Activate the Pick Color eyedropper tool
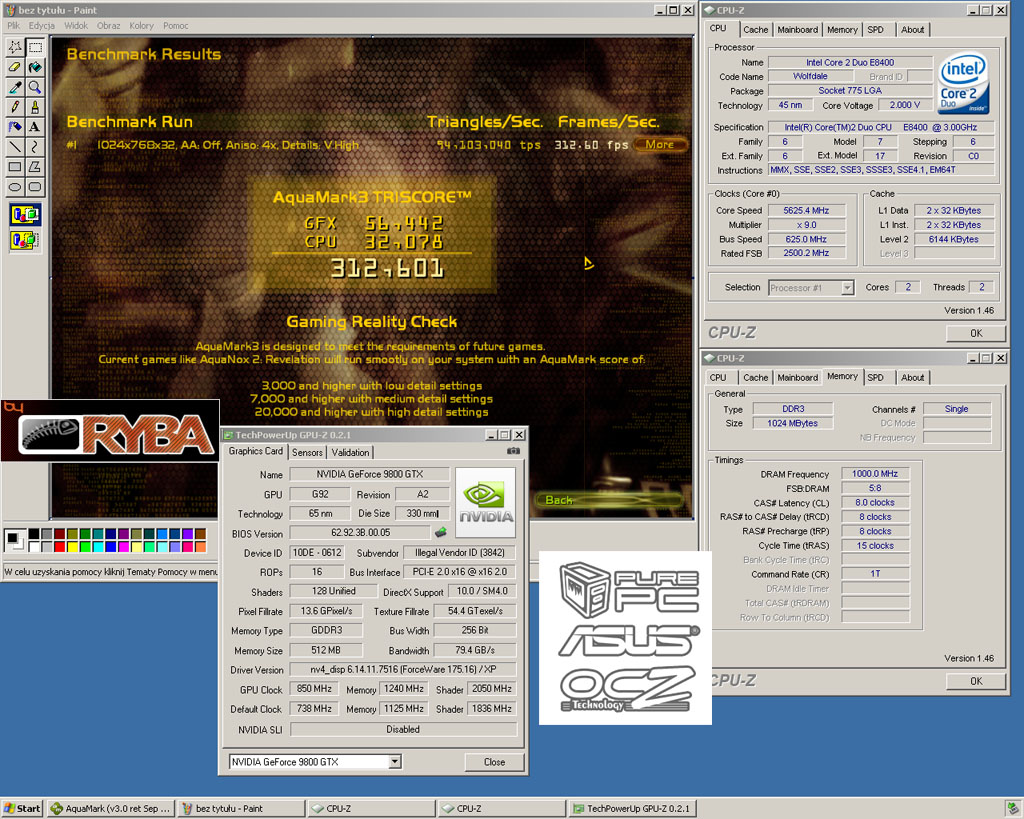 pyautogui.click(x=15, y=87)
